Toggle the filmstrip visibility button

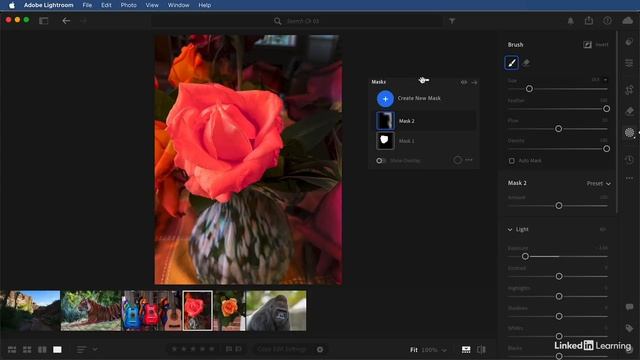pyautogui.click(x=466, y=349)
